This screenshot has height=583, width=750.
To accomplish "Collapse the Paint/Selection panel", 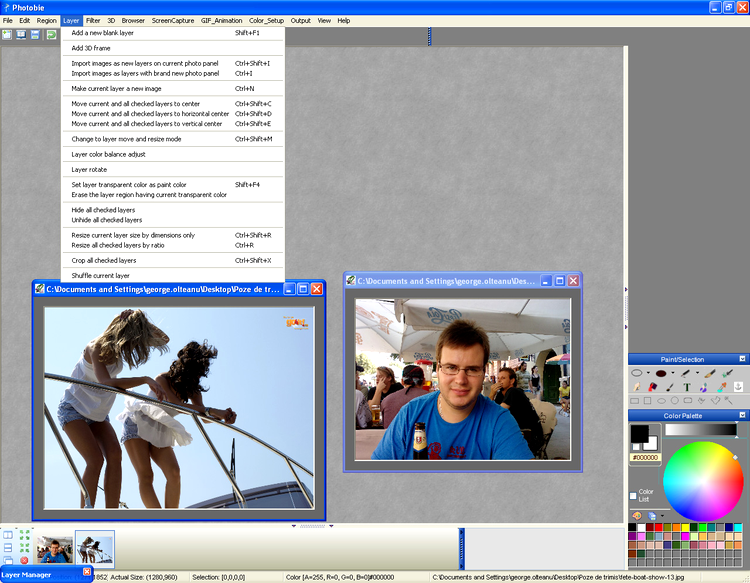I will (742, 359).
